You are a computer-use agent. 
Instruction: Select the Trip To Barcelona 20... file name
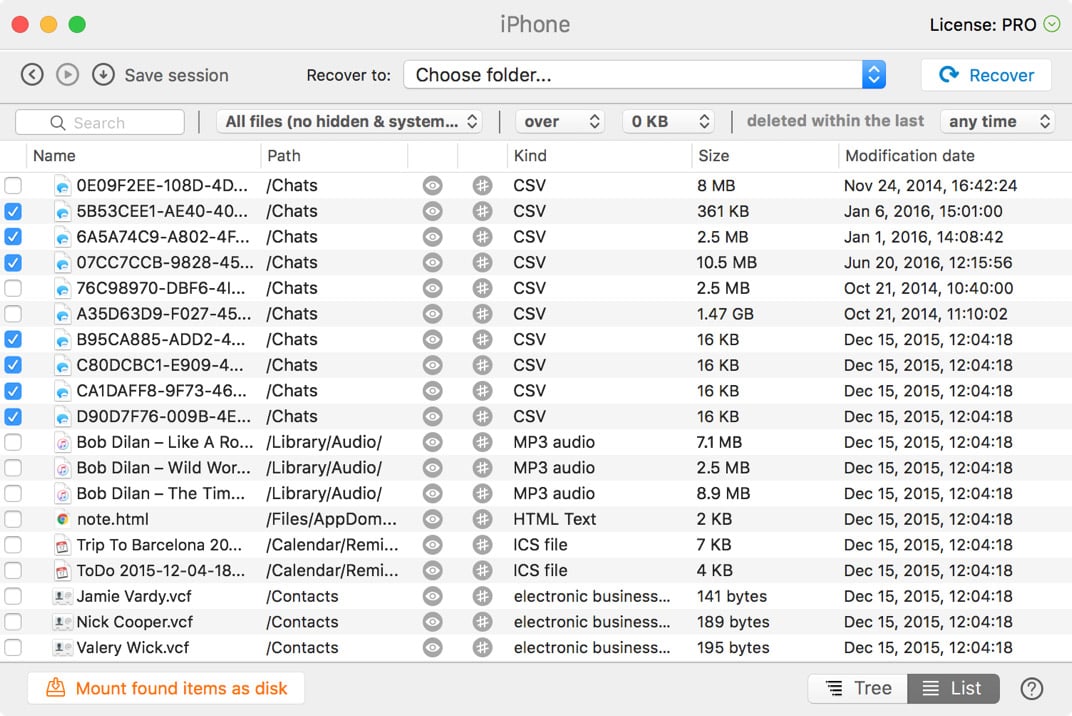click(x=159, y=545)
